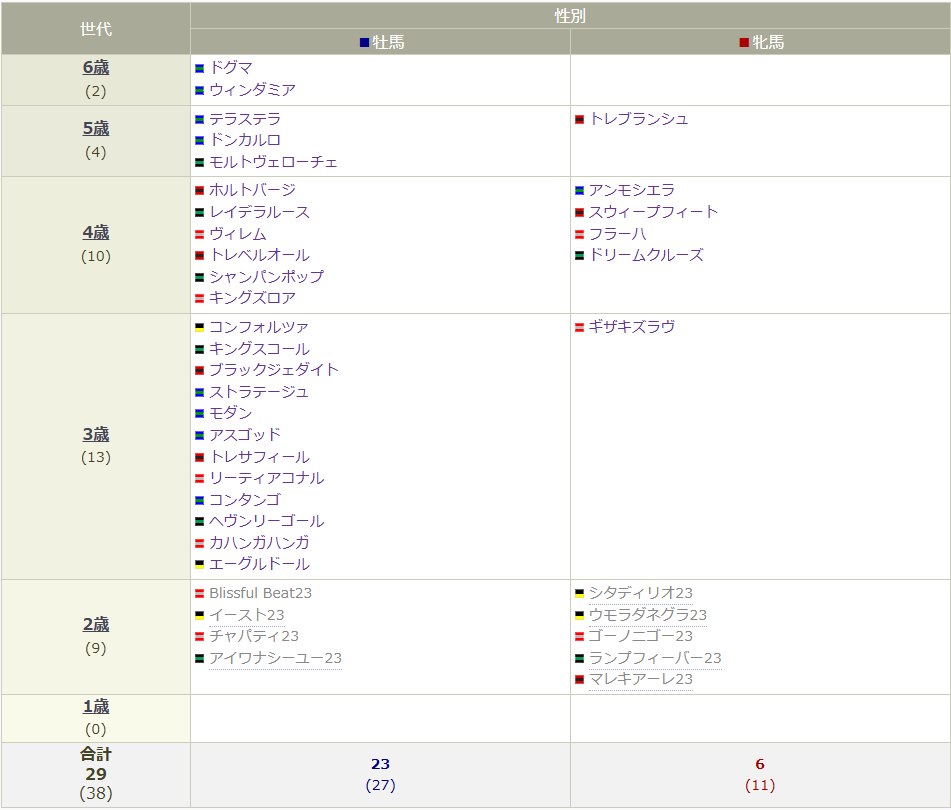Screen dimensions: 951x810
Task: Open the 3歳 generation link
Action: tap(96, 434)
